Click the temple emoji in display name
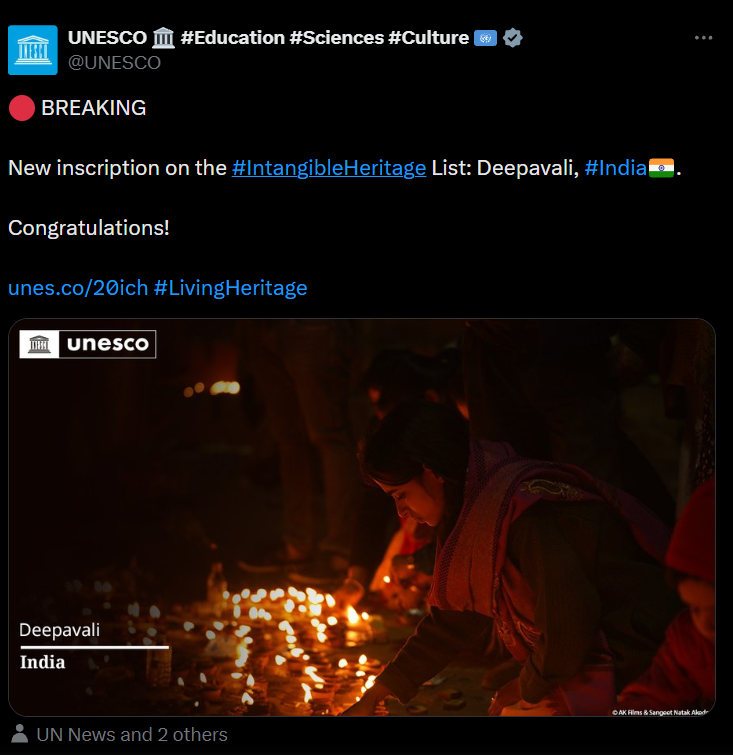733x755 pixels. coord(164,38)
